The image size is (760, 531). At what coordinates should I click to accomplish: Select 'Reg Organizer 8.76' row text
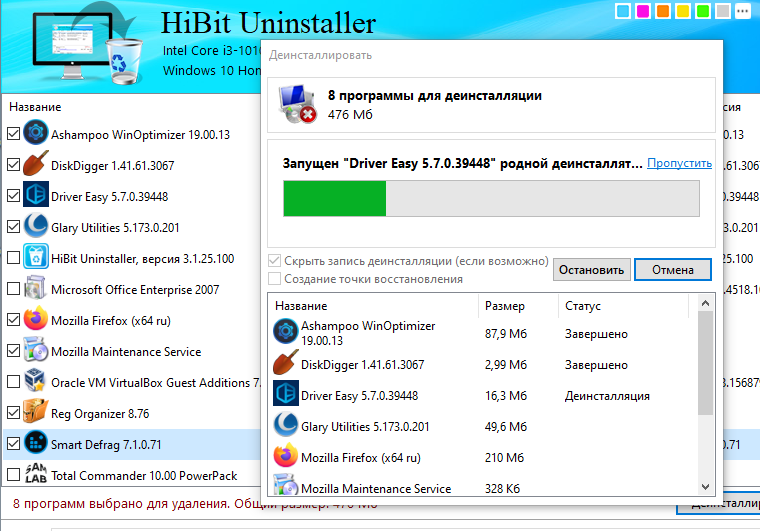[100, 414]
